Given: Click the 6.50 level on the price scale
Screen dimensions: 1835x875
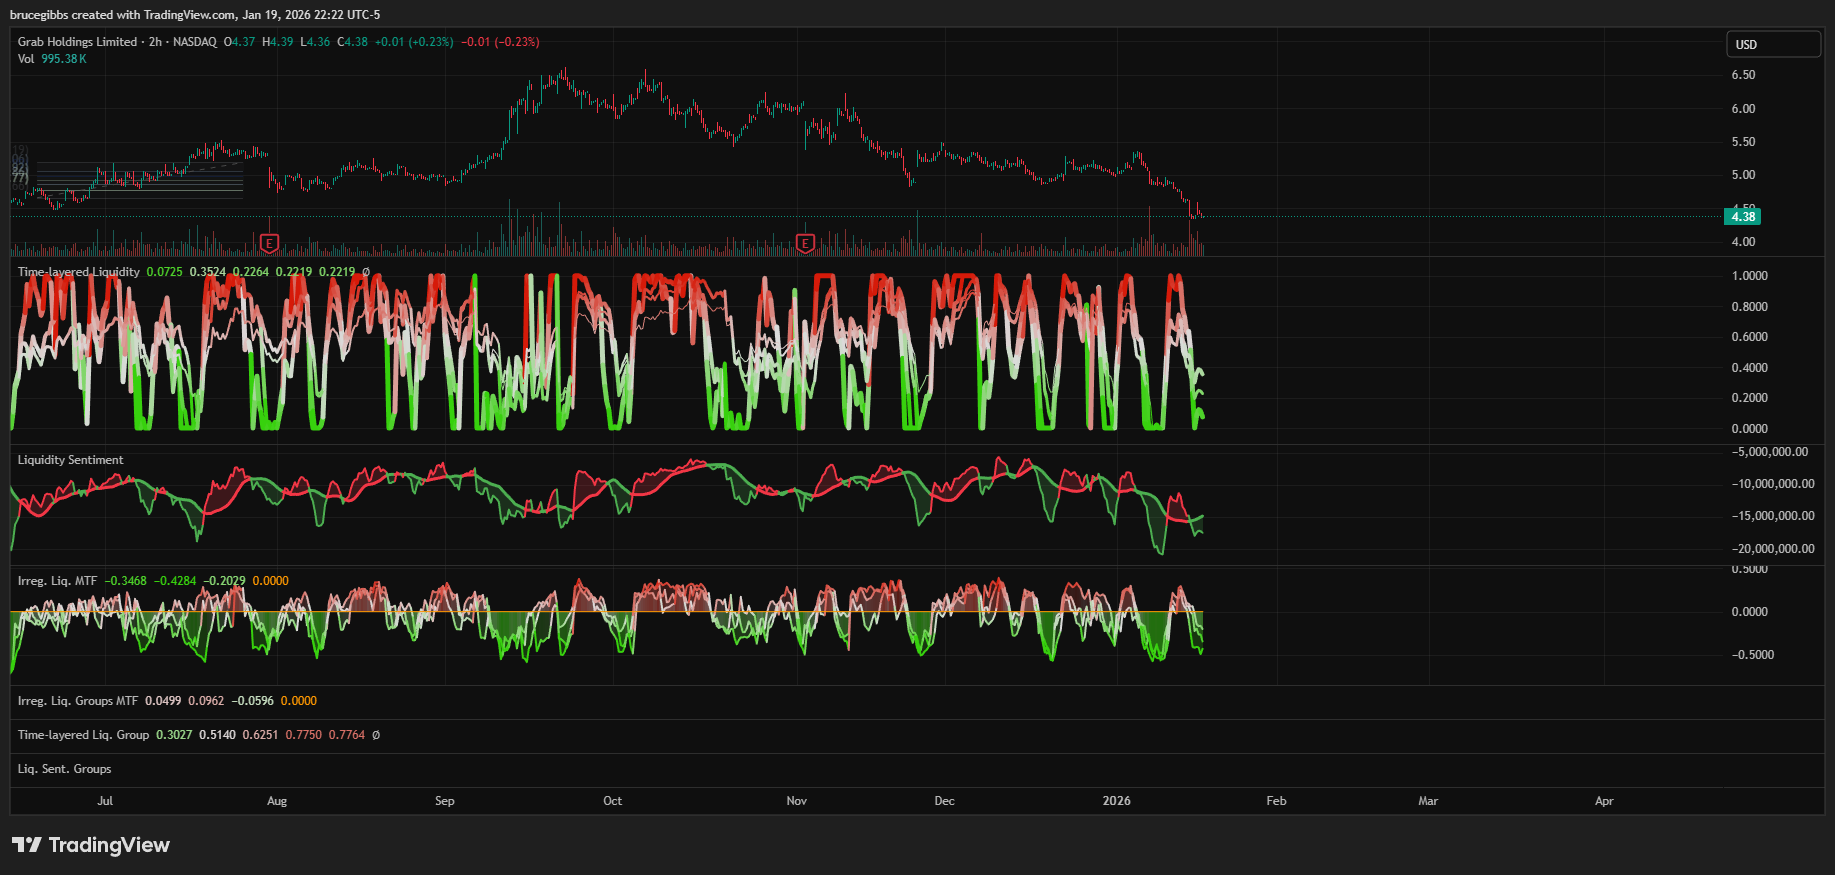Looking at the screenshot, I should tap(1743, 75).
